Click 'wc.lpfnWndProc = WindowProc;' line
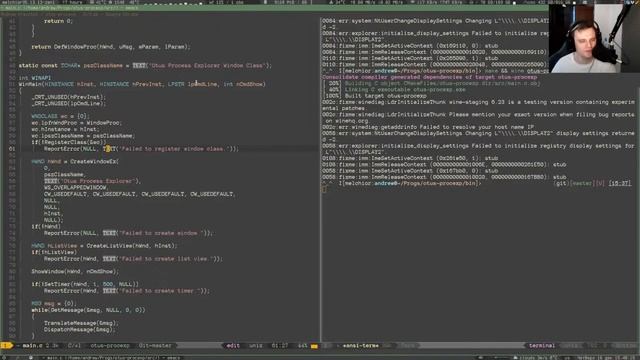 point(76,123)
